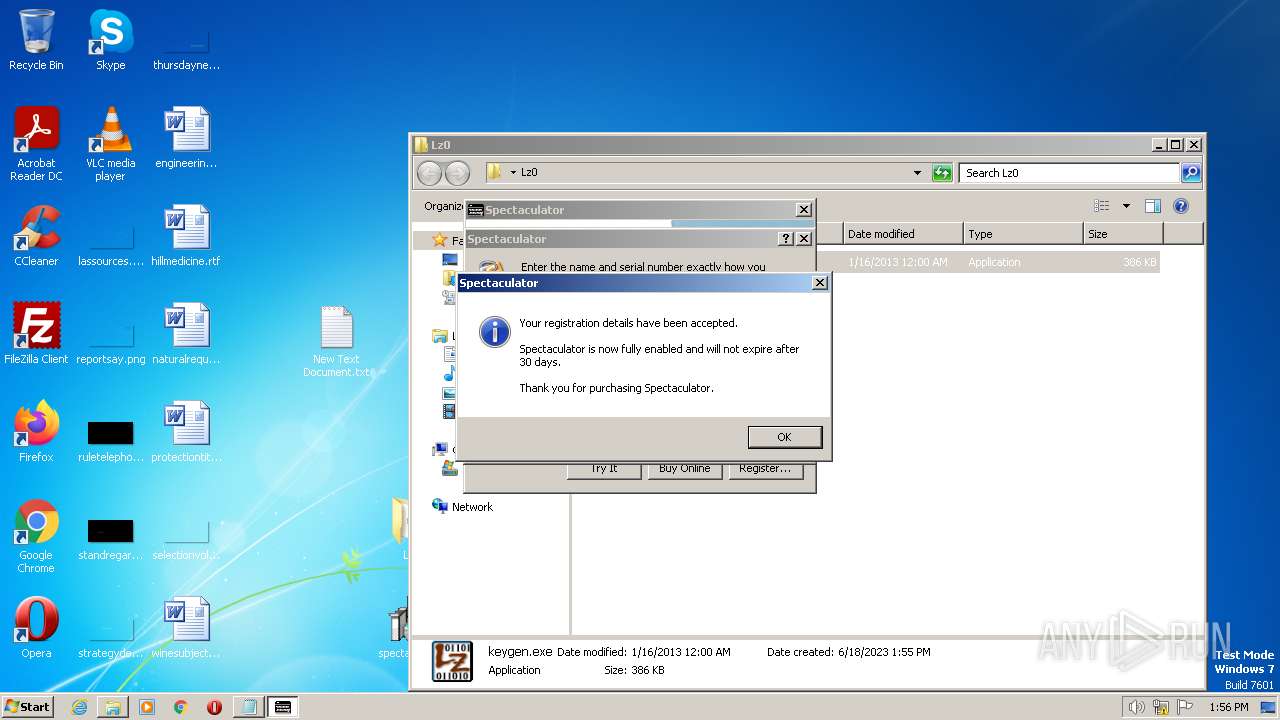Open Windows Explorer taskbar button
This screenshot has width=1280, height=720.
(113, 707)
